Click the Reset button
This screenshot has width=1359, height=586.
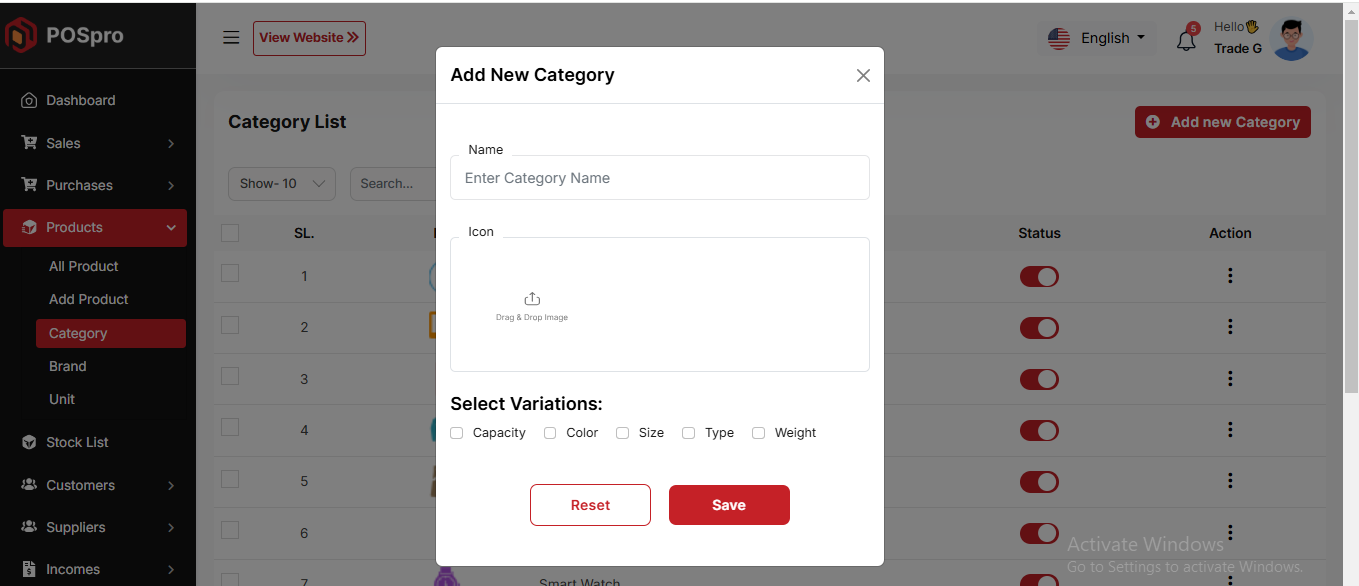coord(590,505)
